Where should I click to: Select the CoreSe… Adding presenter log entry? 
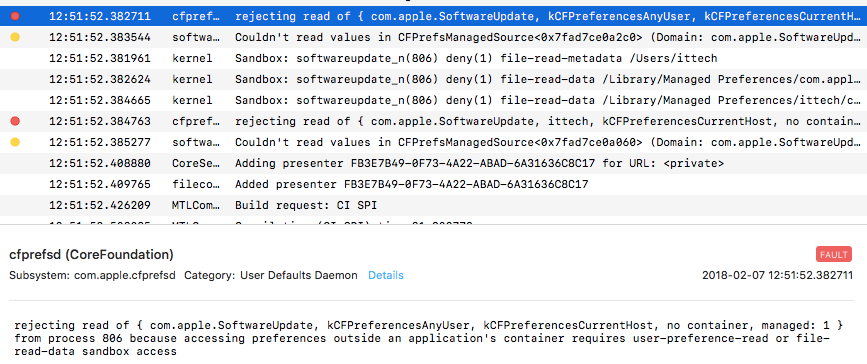(434, 163)
